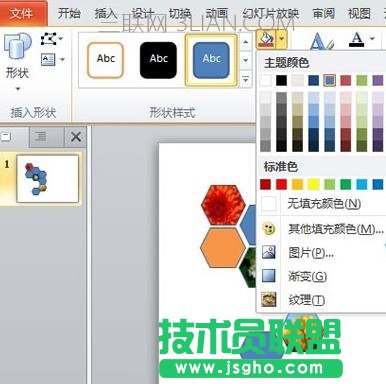The width and height of the screenshot is (386, 384).
Task: Apply the black Abc shape style
Action: (158, 60)
